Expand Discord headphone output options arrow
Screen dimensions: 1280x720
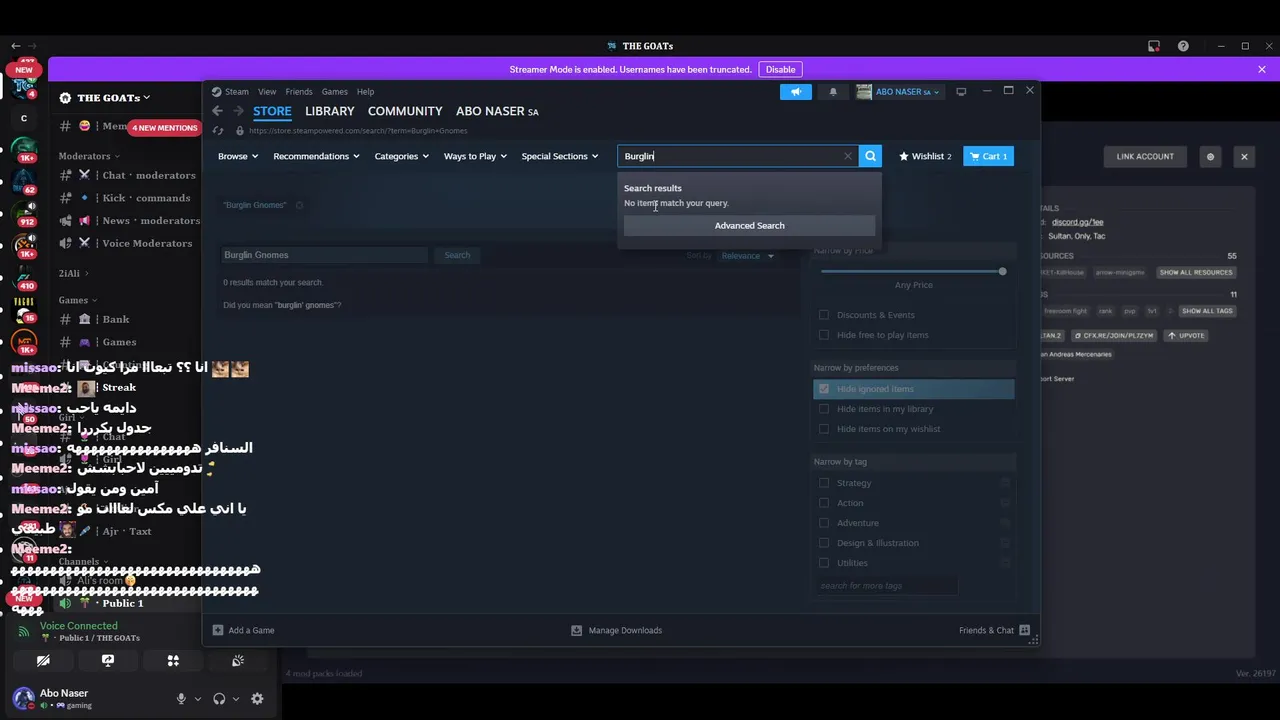coord(236,699)
